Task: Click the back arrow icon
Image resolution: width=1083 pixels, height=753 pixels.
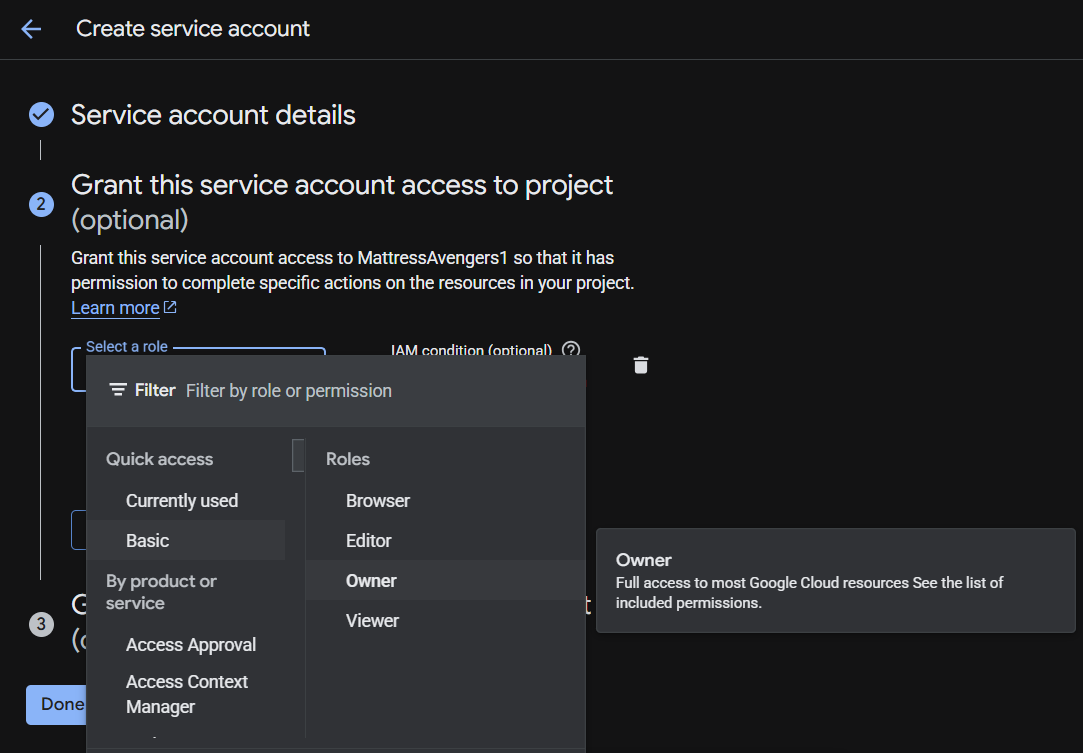Action: pos(31,29)
